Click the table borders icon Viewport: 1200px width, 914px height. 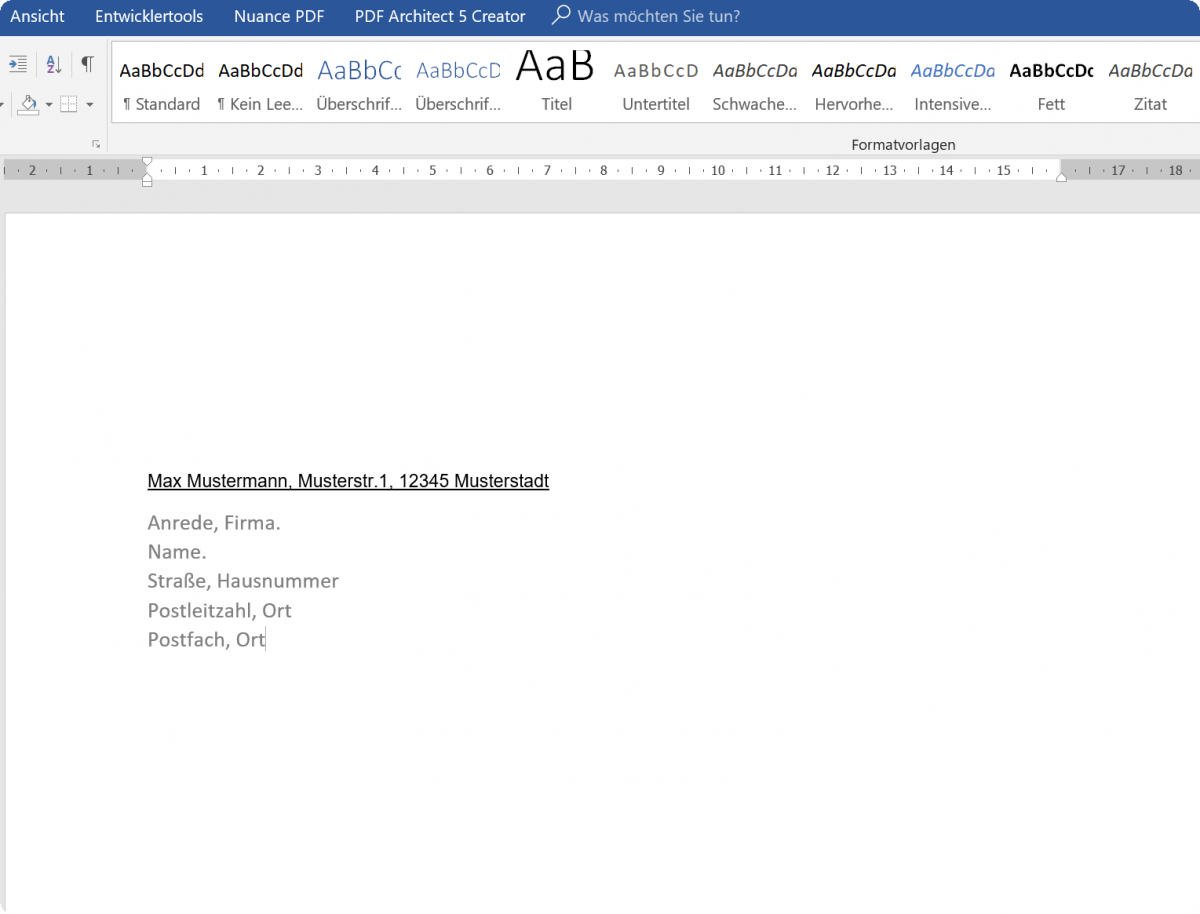[x=68, y=104]
